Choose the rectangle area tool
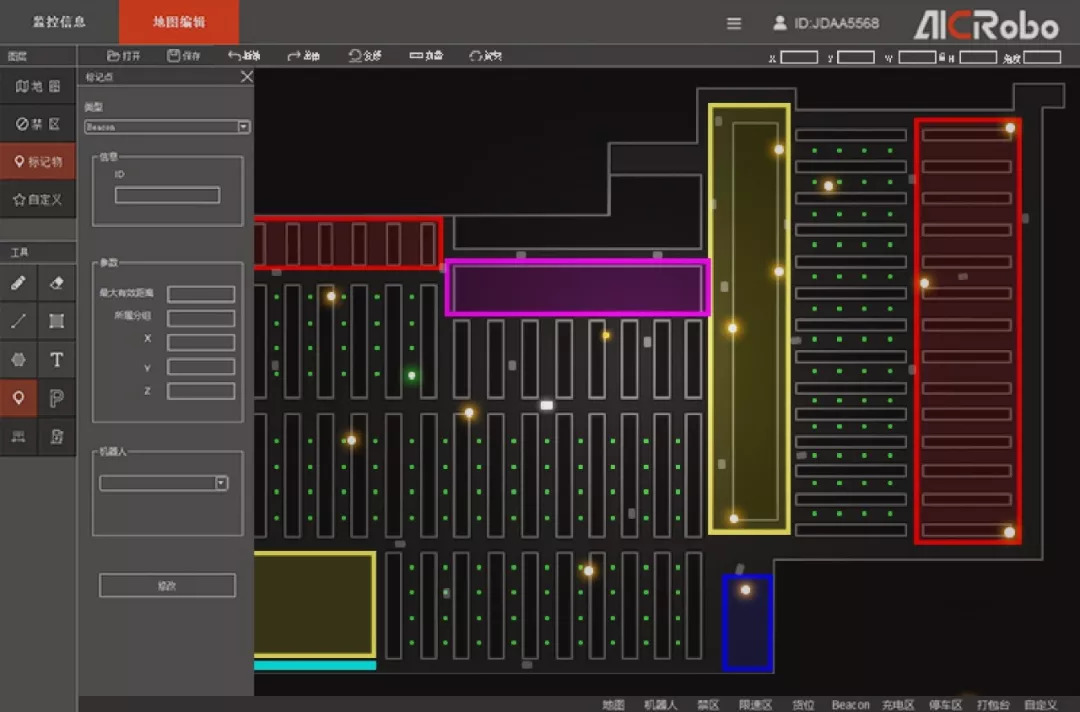This screenshot has height=712, width=1080. (x=57, y=321)
